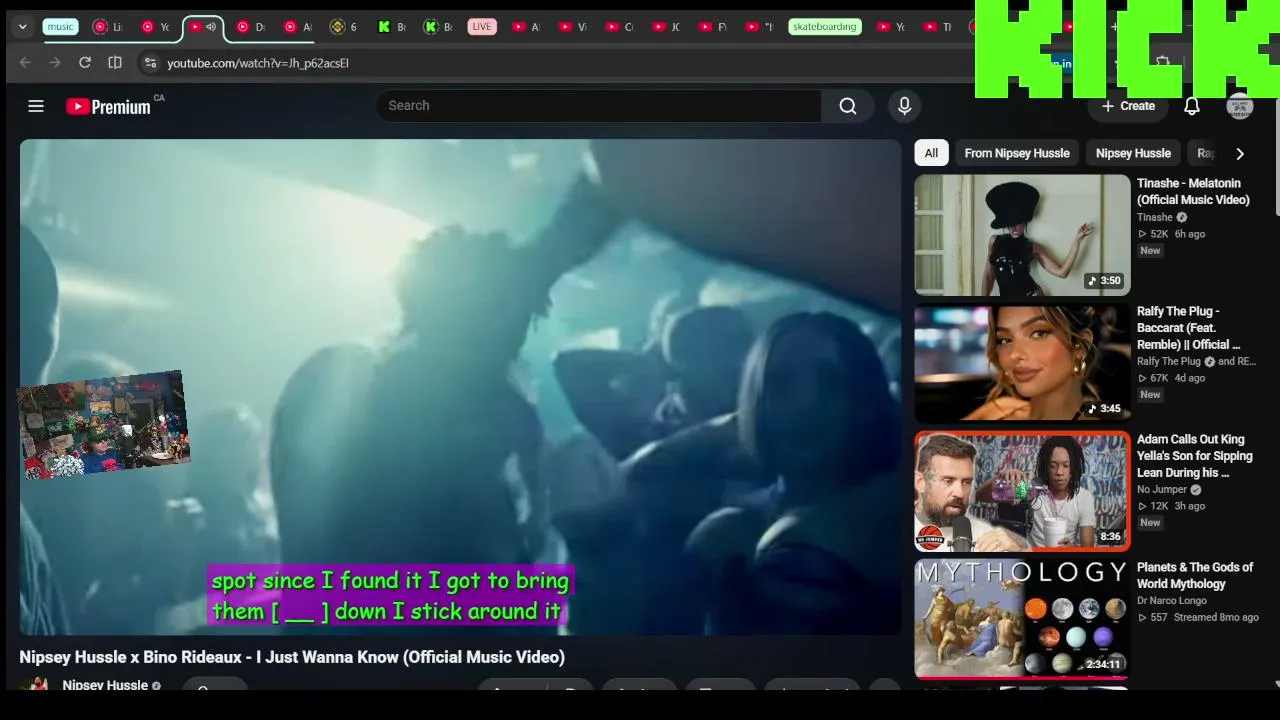Open the No Jumper video thumbnail

[x=1022, y=491]
